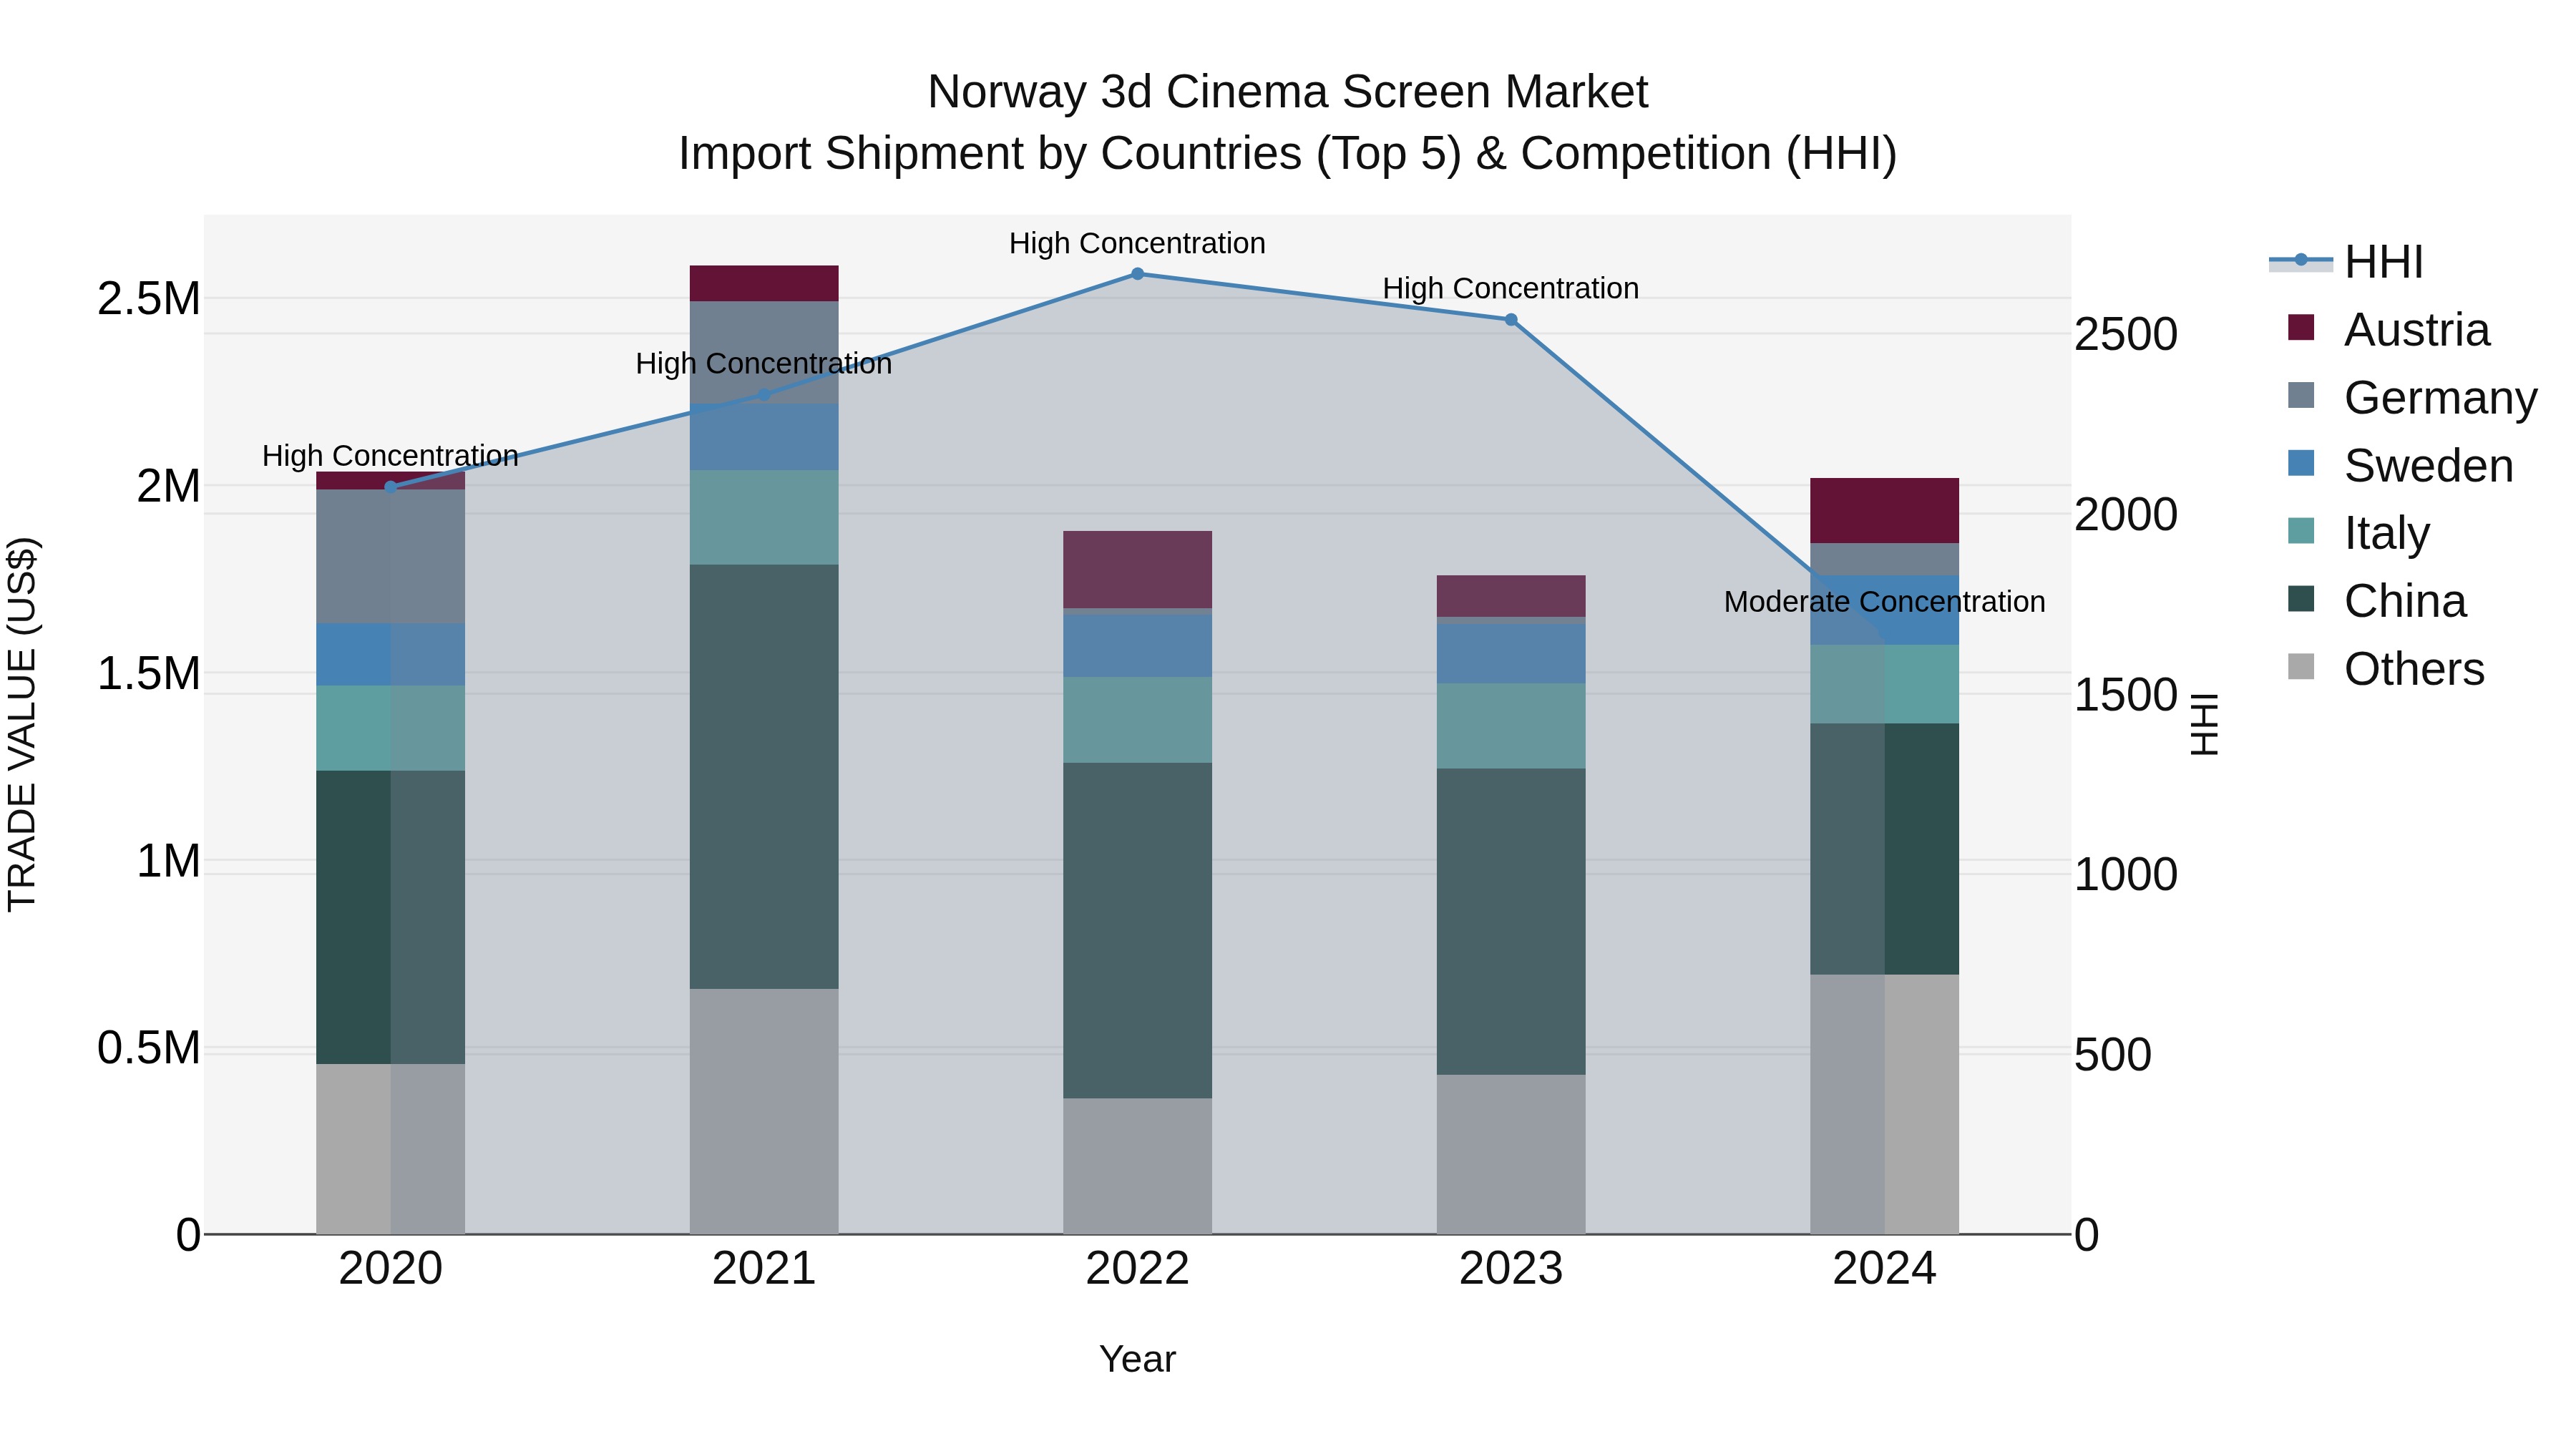Toggle the Germany legend entry

[2412, 398]
